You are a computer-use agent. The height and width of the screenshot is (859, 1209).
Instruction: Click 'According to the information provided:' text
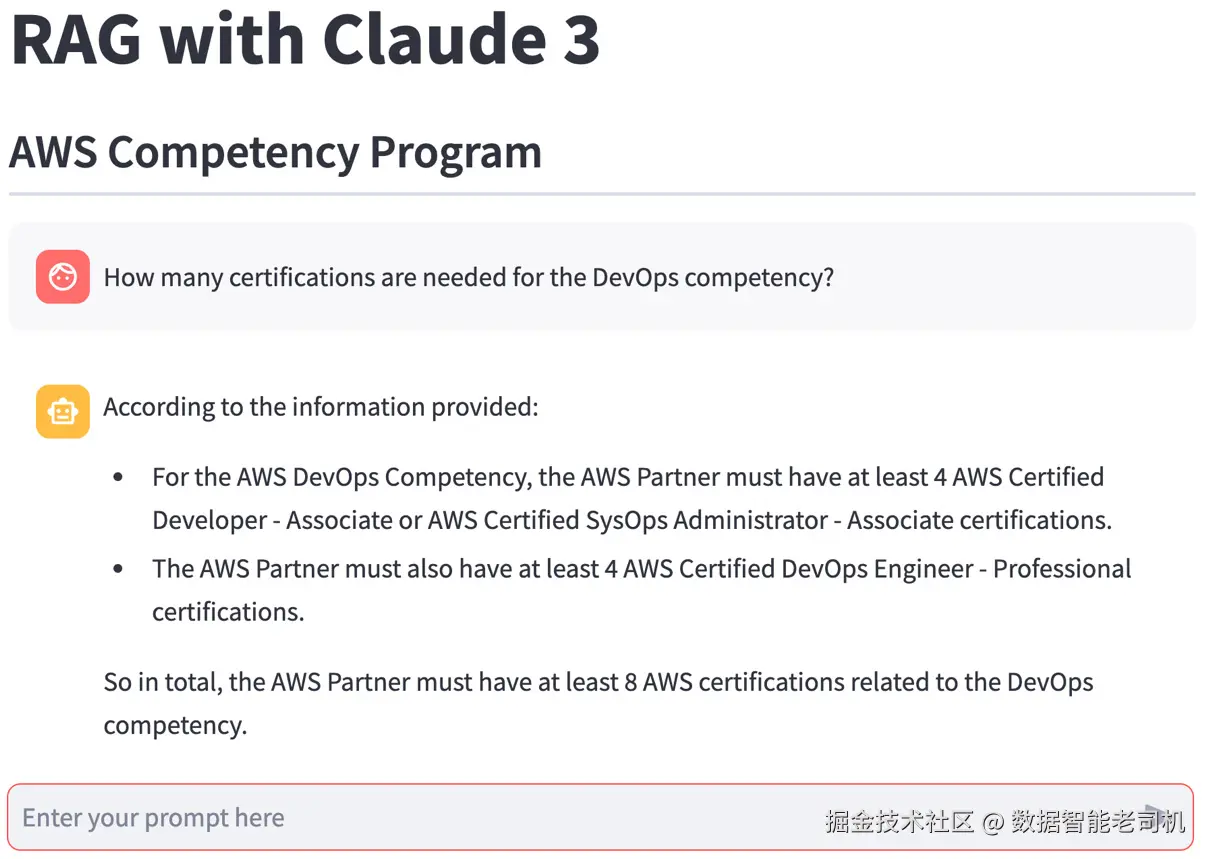point(320,407)
